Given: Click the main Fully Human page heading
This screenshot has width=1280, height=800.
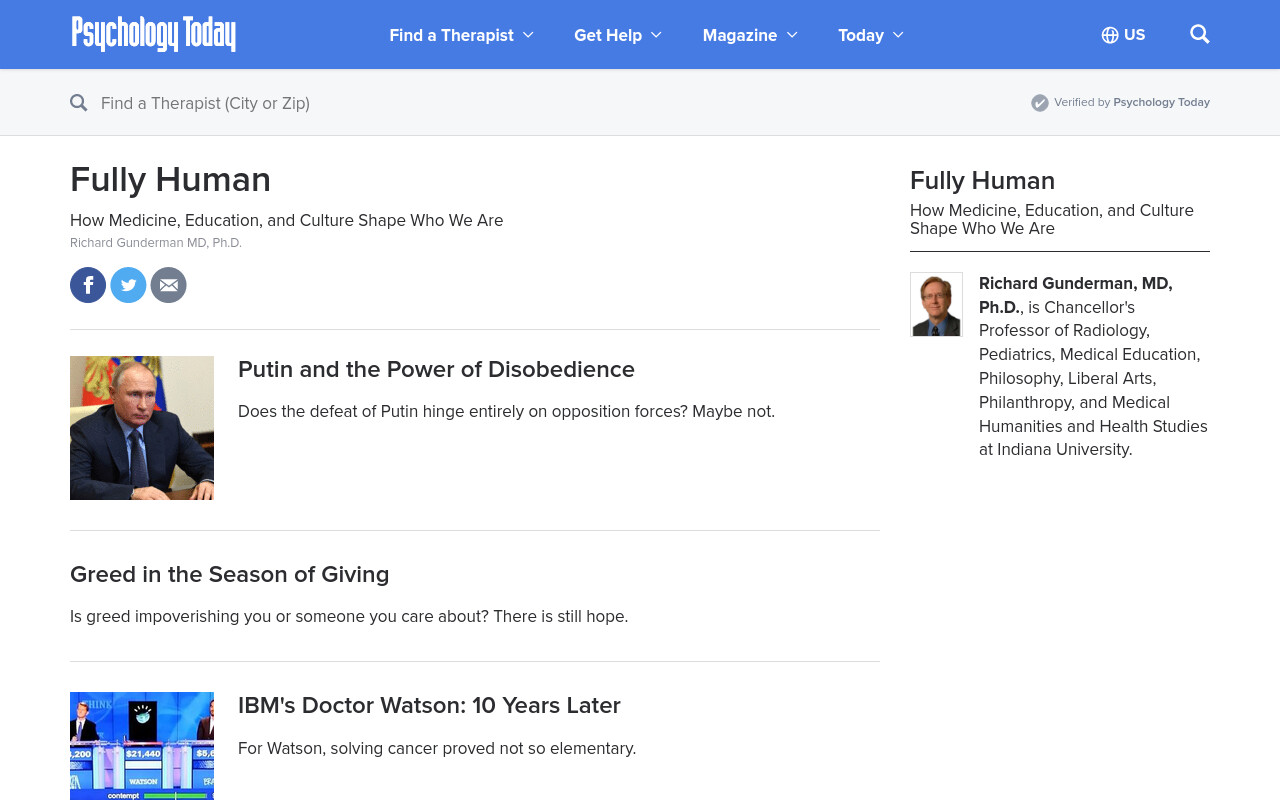Looking at the screenshot, I should (x=170, y=180).
